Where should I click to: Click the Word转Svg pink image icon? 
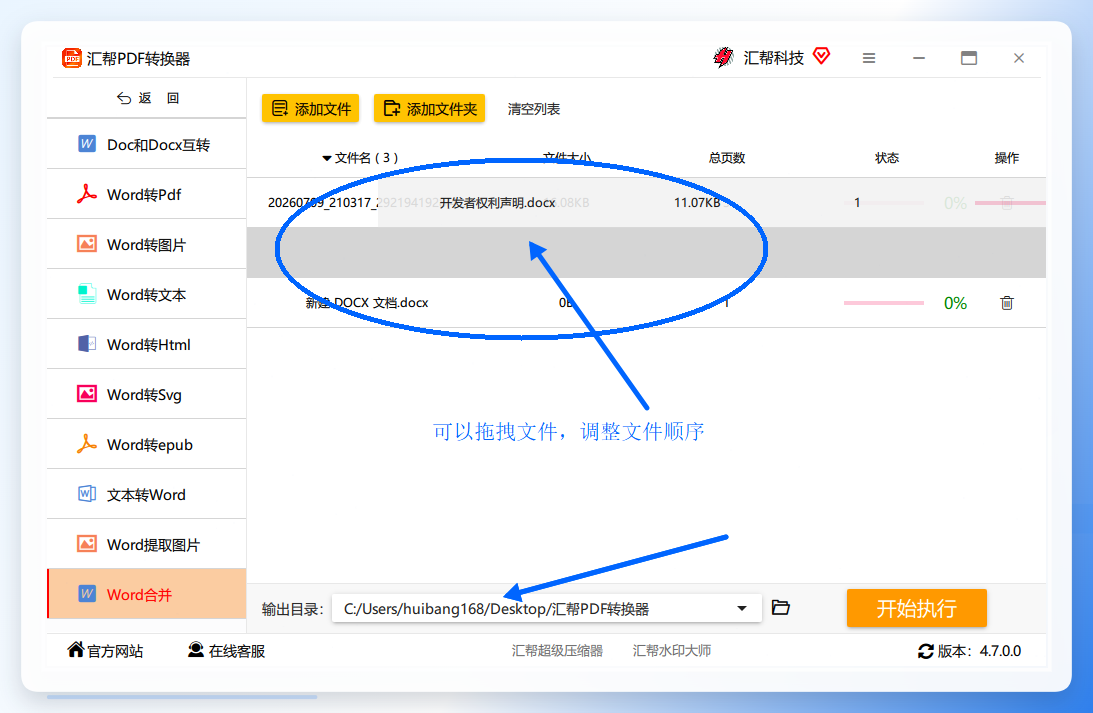pos(86,394)
